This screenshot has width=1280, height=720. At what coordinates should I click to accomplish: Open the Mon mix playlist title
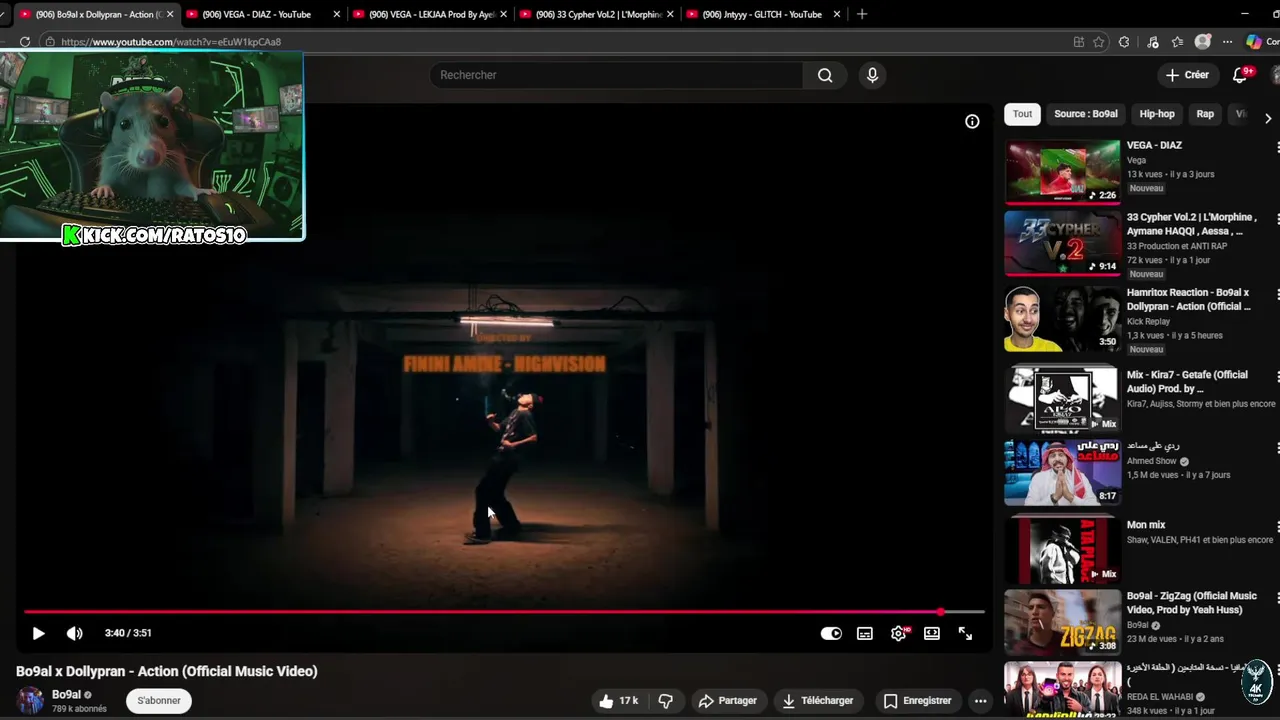(x=1146, y=525)
